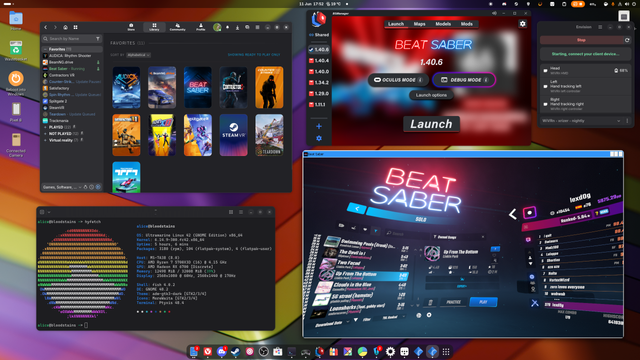Screen dimensions: 640x360
Task: Show info for Oculus Mode
Action: (420, 80)
